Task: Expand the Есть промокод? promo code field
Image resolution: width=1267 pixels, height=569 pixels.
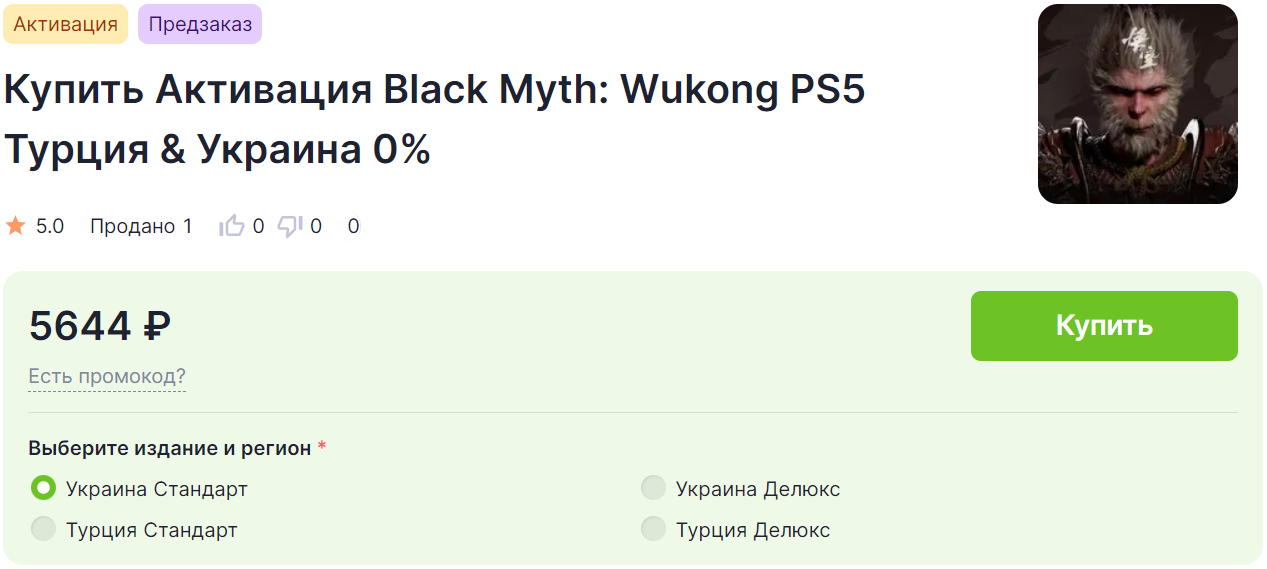Action: pyautogui.click(x=107, y=377)
